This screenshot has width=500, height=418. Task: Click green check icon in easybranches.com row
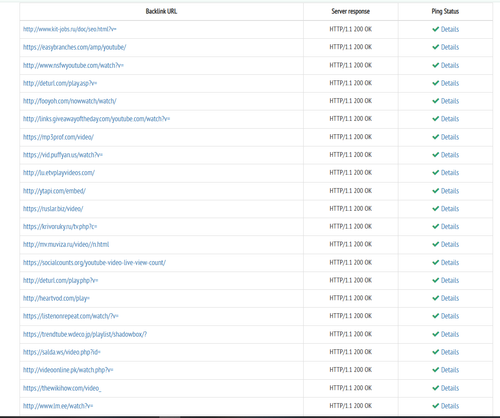(x=435, y=47)
